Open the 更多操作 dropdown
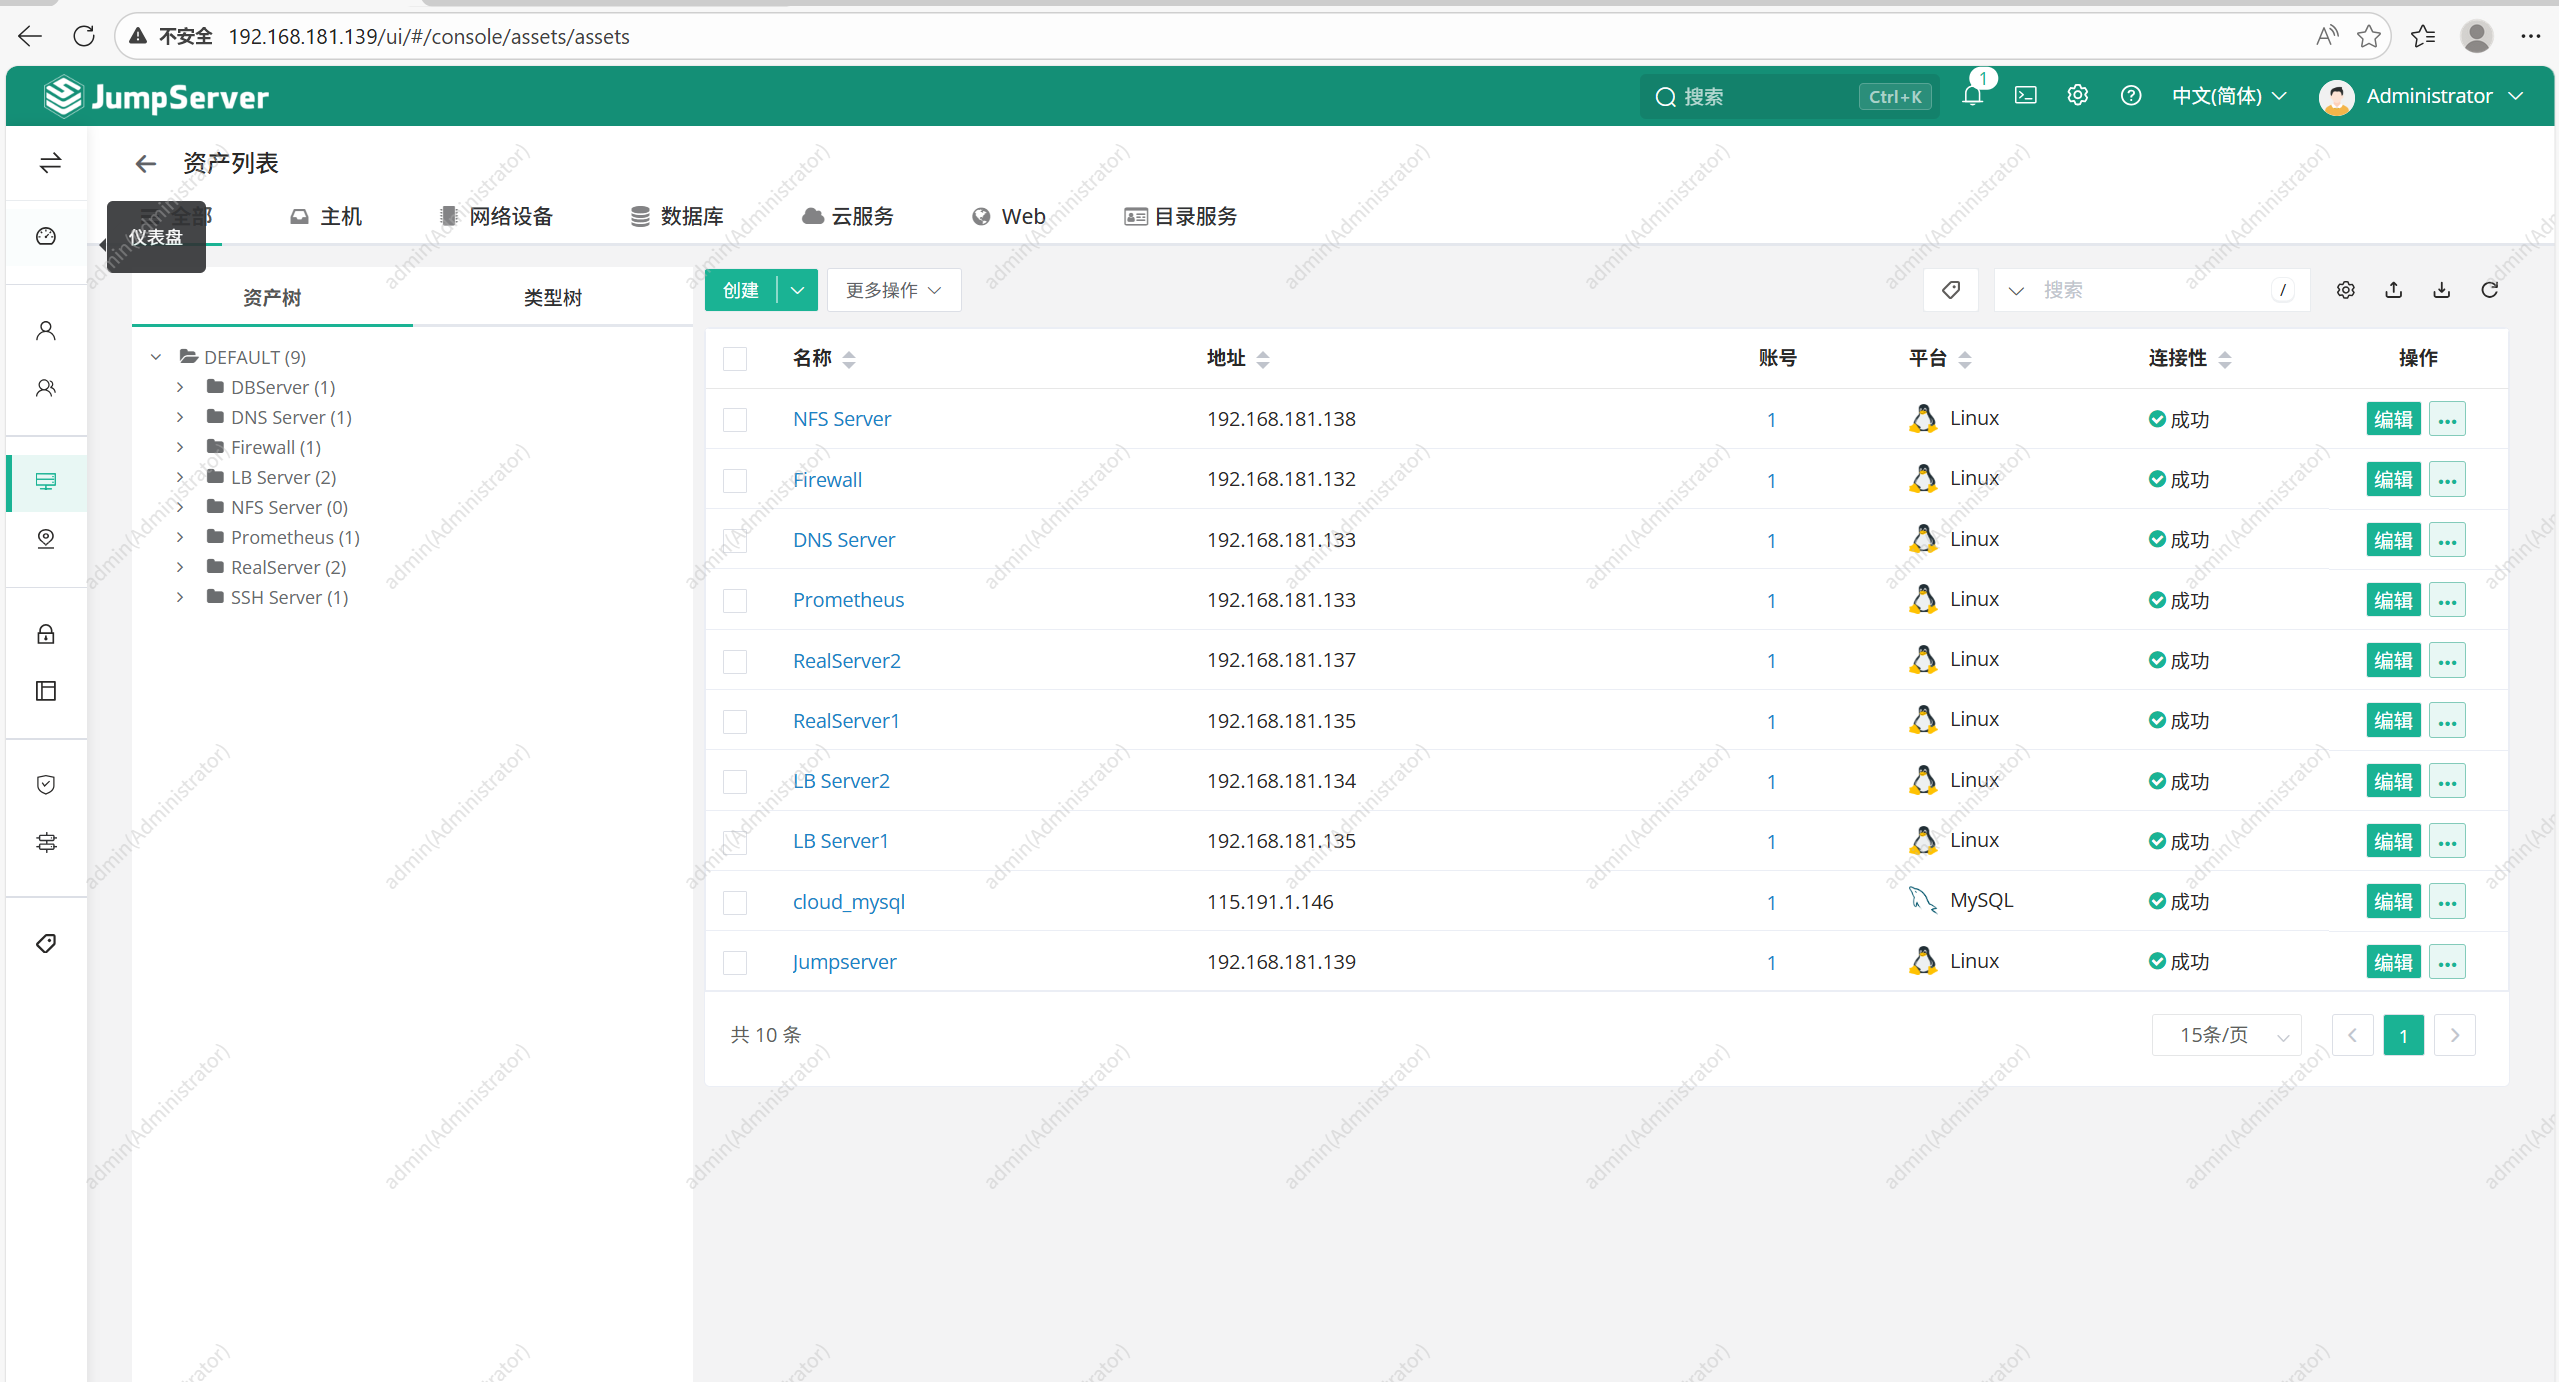Image resolution: width=2559 pixels, height=1382 pixels. (x=893, y=290)
